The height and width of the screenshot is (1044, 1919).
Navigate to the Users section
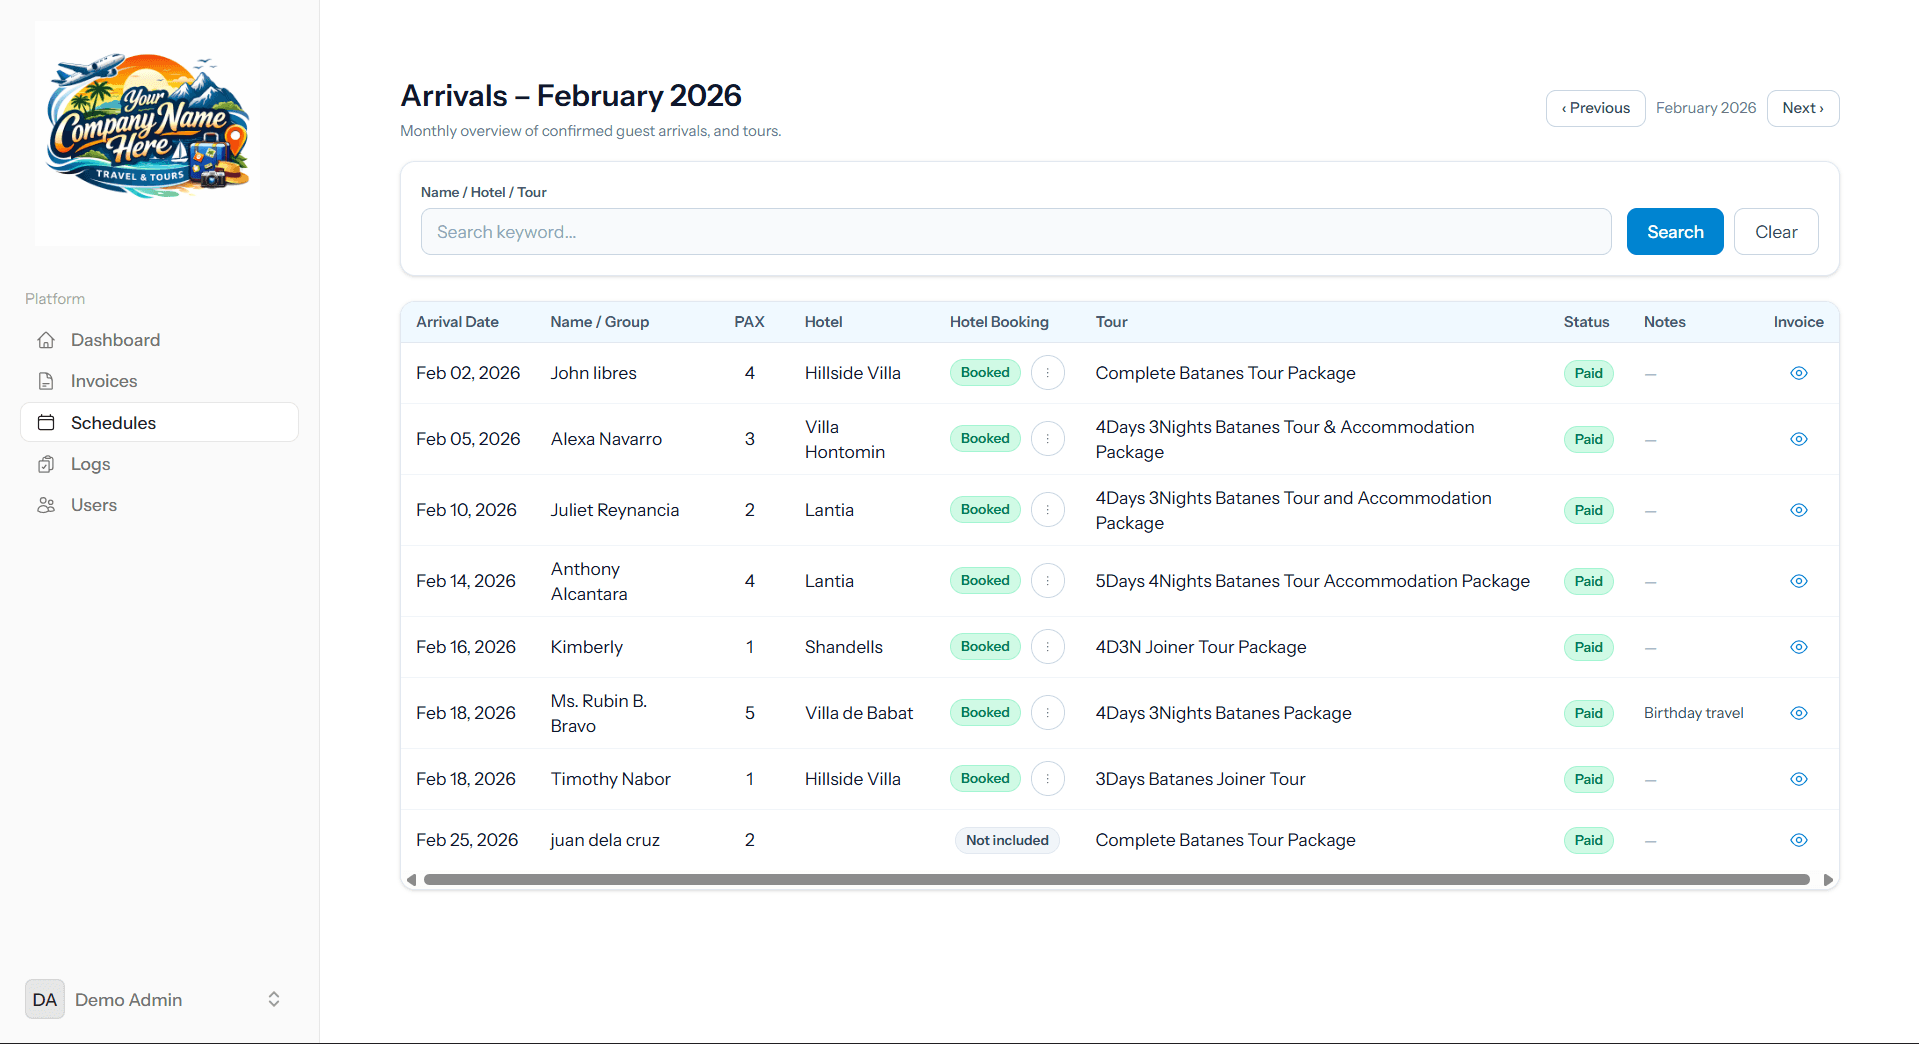pos(93,505)
